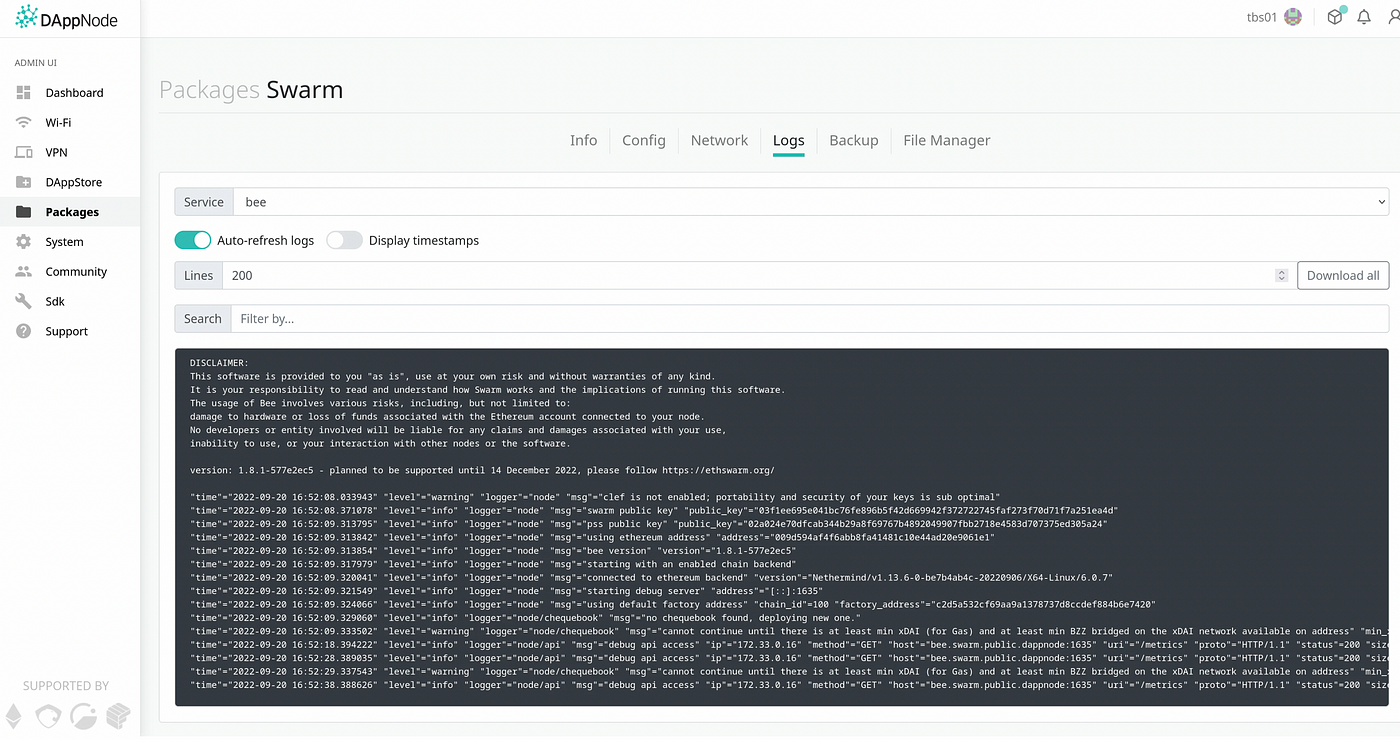Click the 'connected to ethereum backend' log line

coord(651,577)
